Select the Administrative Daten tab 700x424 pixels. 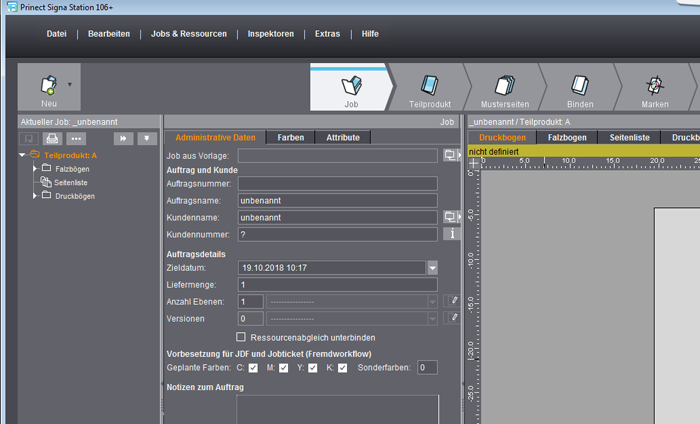pos(215,137)
